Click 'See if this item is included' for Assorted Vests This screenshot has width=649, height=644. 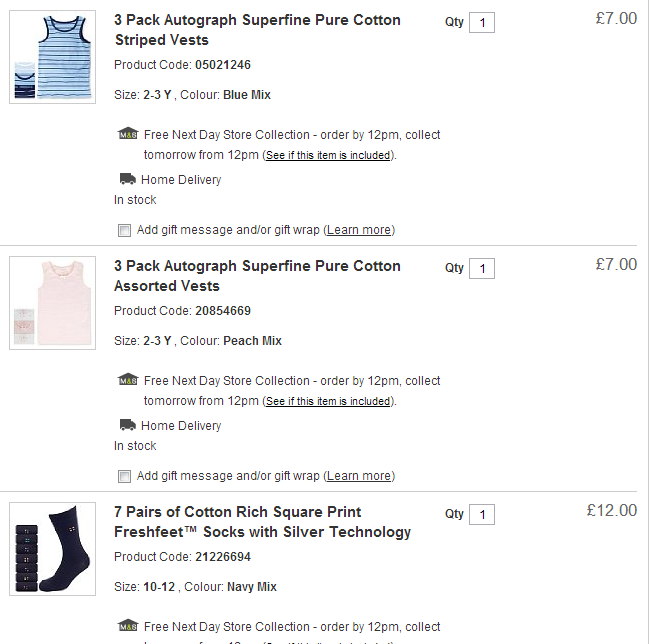click(x=328, y=401)
